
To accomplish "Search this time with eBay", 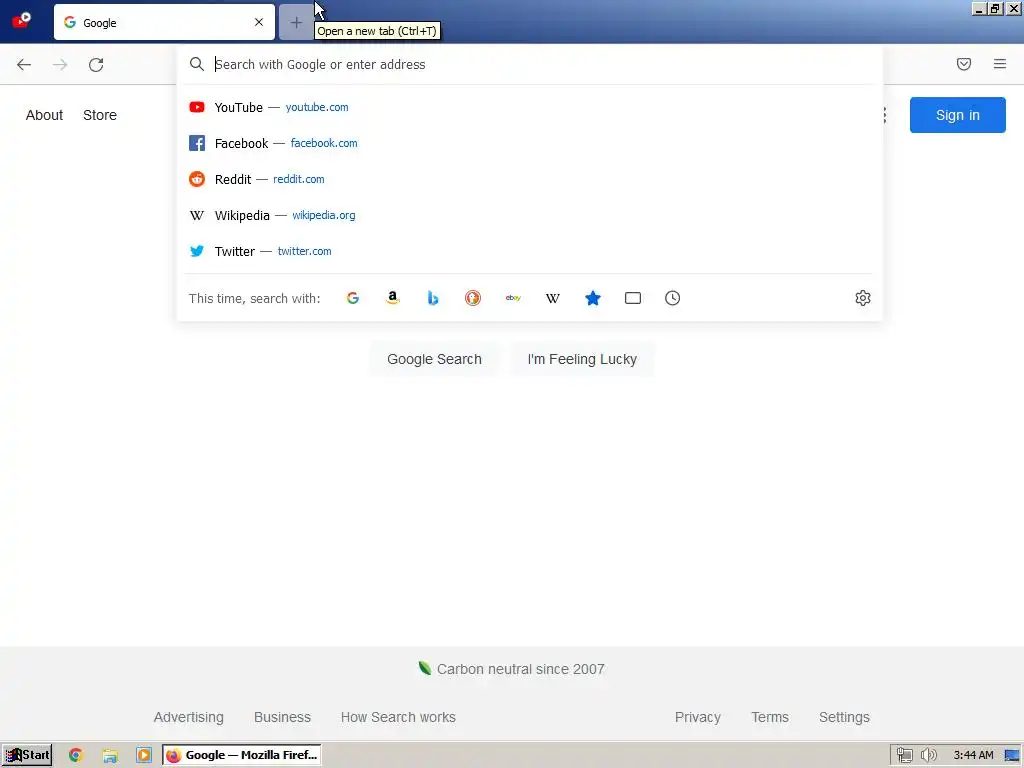I will (x=513, y=298).
